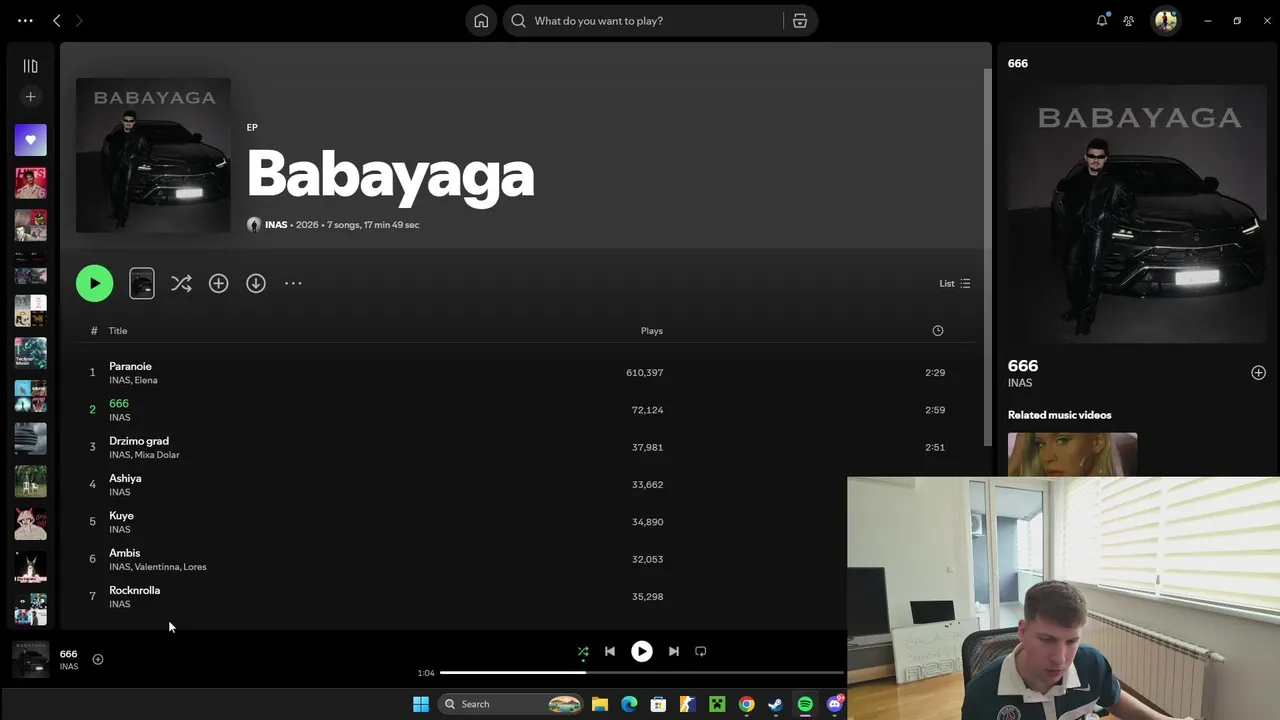Add current song via bottom bar plus icon
This screenshot has height=720, width=1280.
coord(98,659)
